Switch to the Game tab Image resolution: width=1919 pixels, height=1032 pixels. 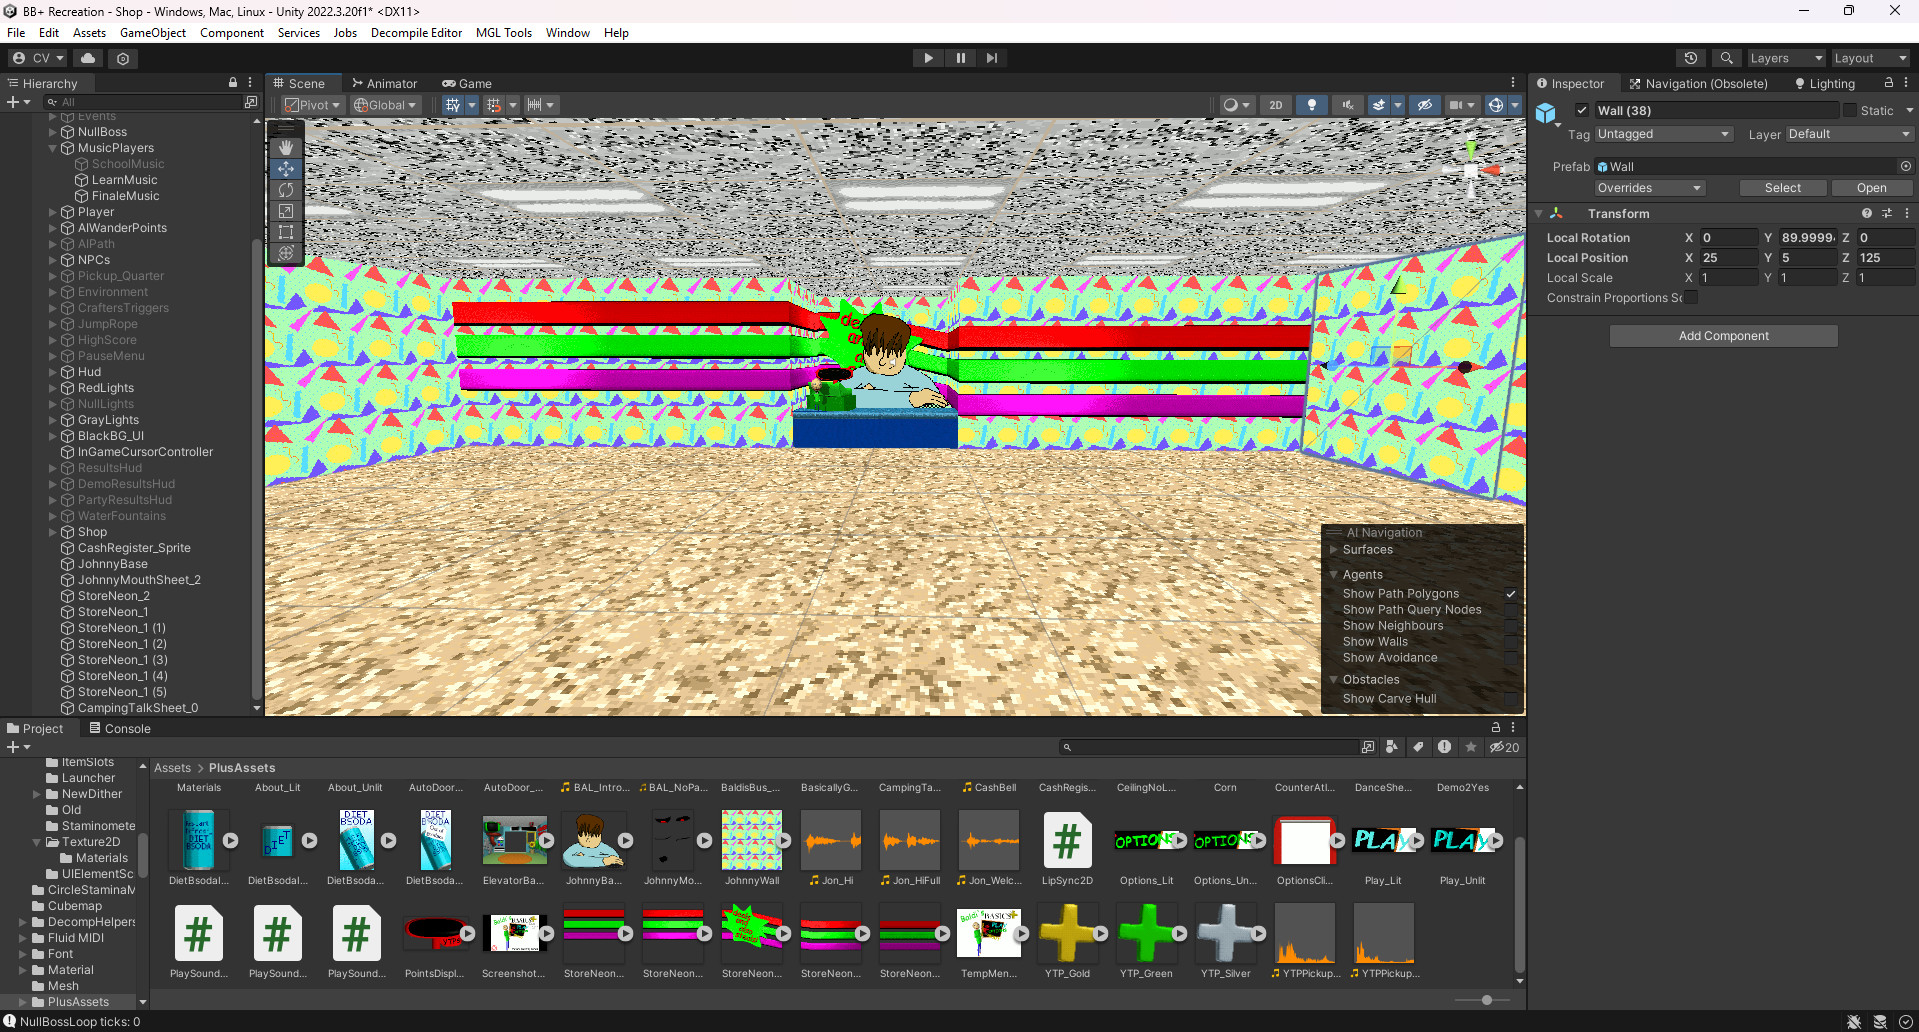pos(467,84)
